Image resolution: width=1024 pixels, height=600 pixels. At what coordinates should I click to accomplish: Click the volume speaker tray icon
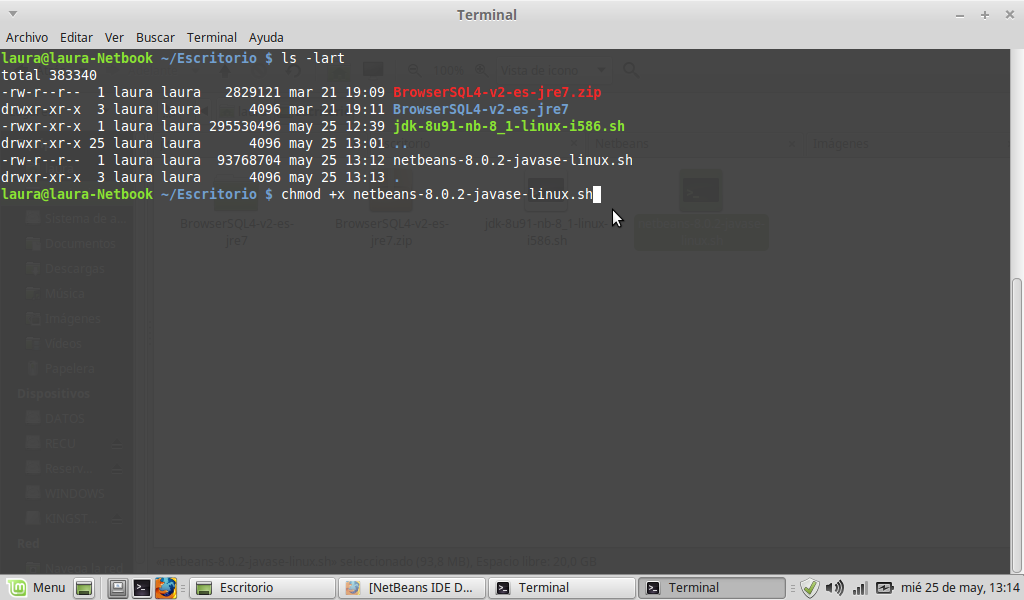pos(835,588)
